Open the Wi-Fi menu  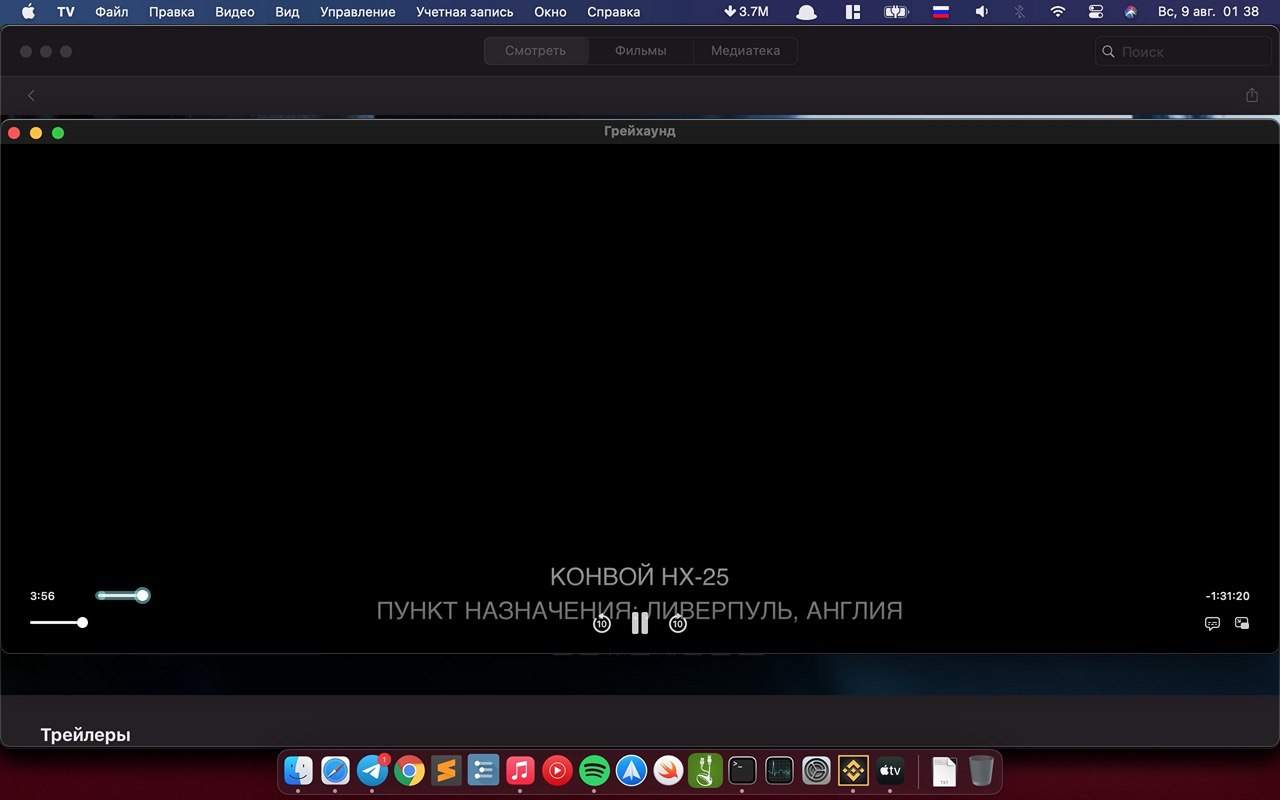tap(1058, 12)
